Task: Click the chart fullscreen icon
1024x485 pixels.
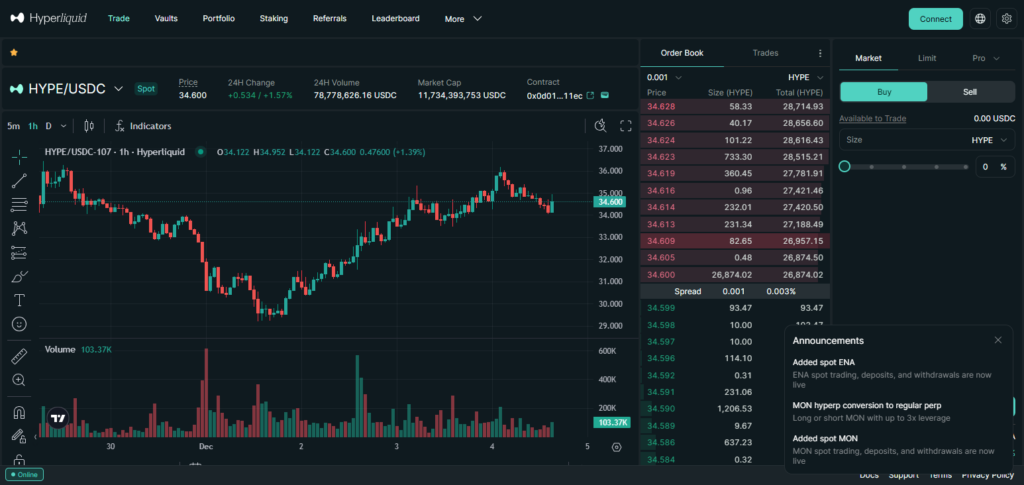Action: (x=626, y=126)
